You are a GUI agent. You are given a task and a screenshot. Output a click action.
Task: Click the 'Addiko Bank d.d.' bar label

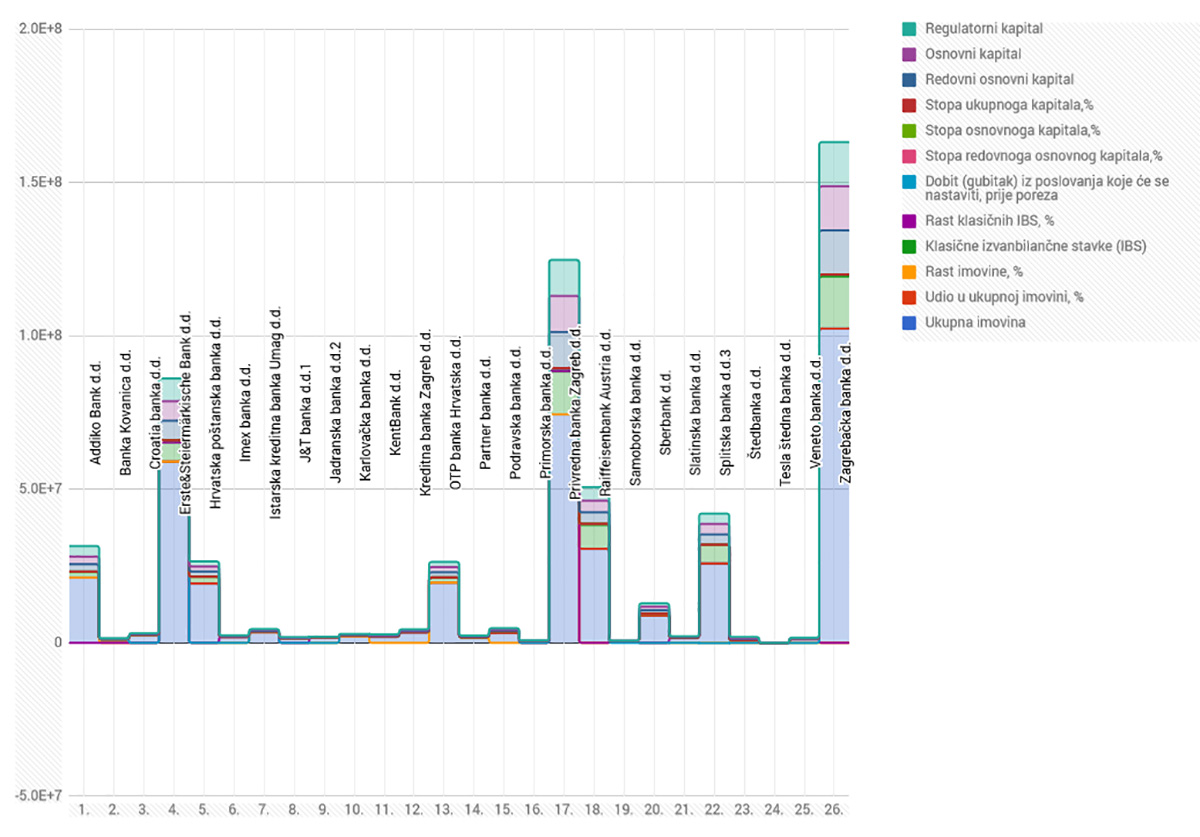[x=95, y=413]
